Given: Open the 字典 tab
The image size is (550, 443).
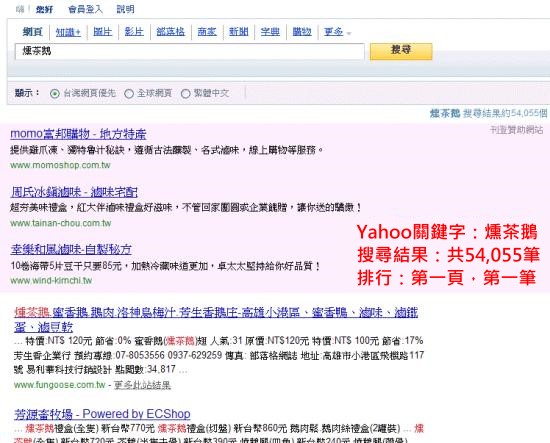Looking at the screenshot, I should click(x=270, y=32).
